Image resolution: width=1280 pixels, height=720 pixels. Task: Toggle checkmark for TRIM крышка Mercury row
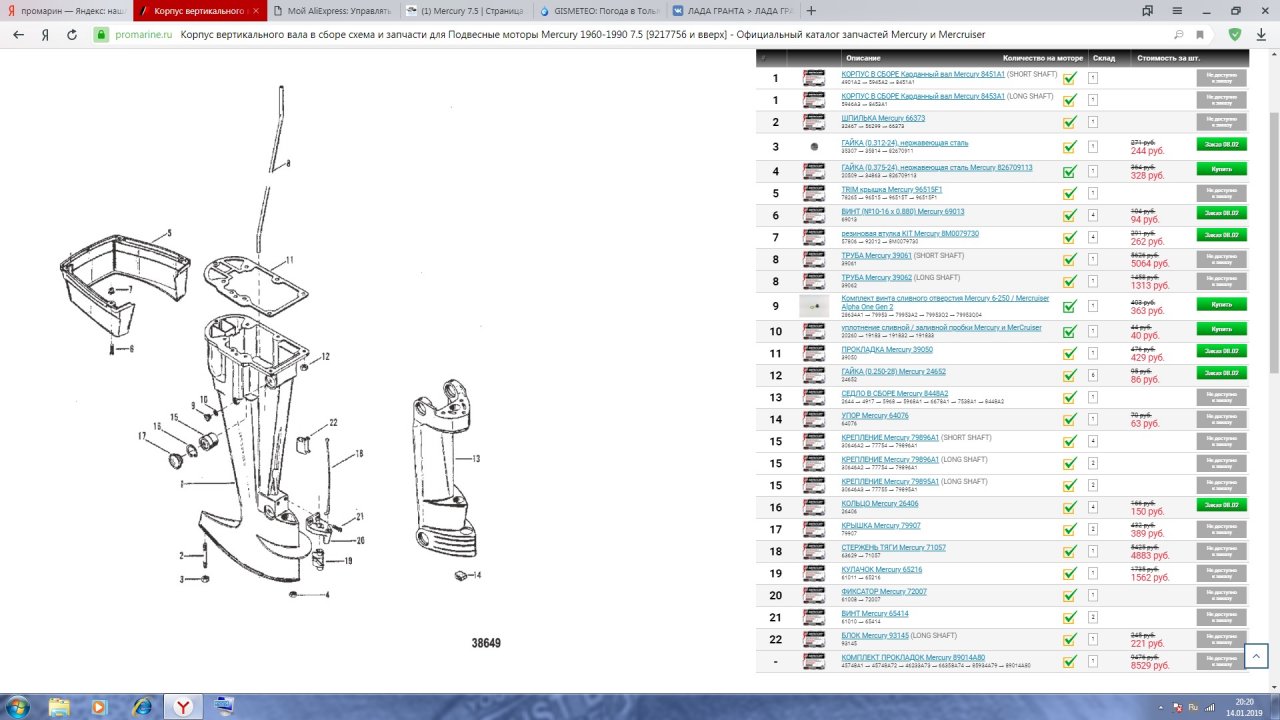tap(1069, 192)
